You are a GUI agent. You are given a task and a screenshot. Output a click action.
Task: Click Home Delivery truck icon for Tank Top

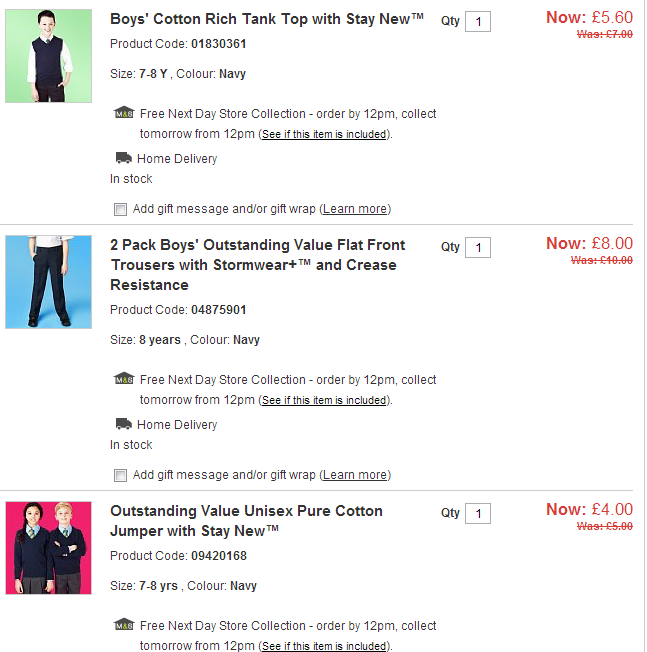pos(124,158)
